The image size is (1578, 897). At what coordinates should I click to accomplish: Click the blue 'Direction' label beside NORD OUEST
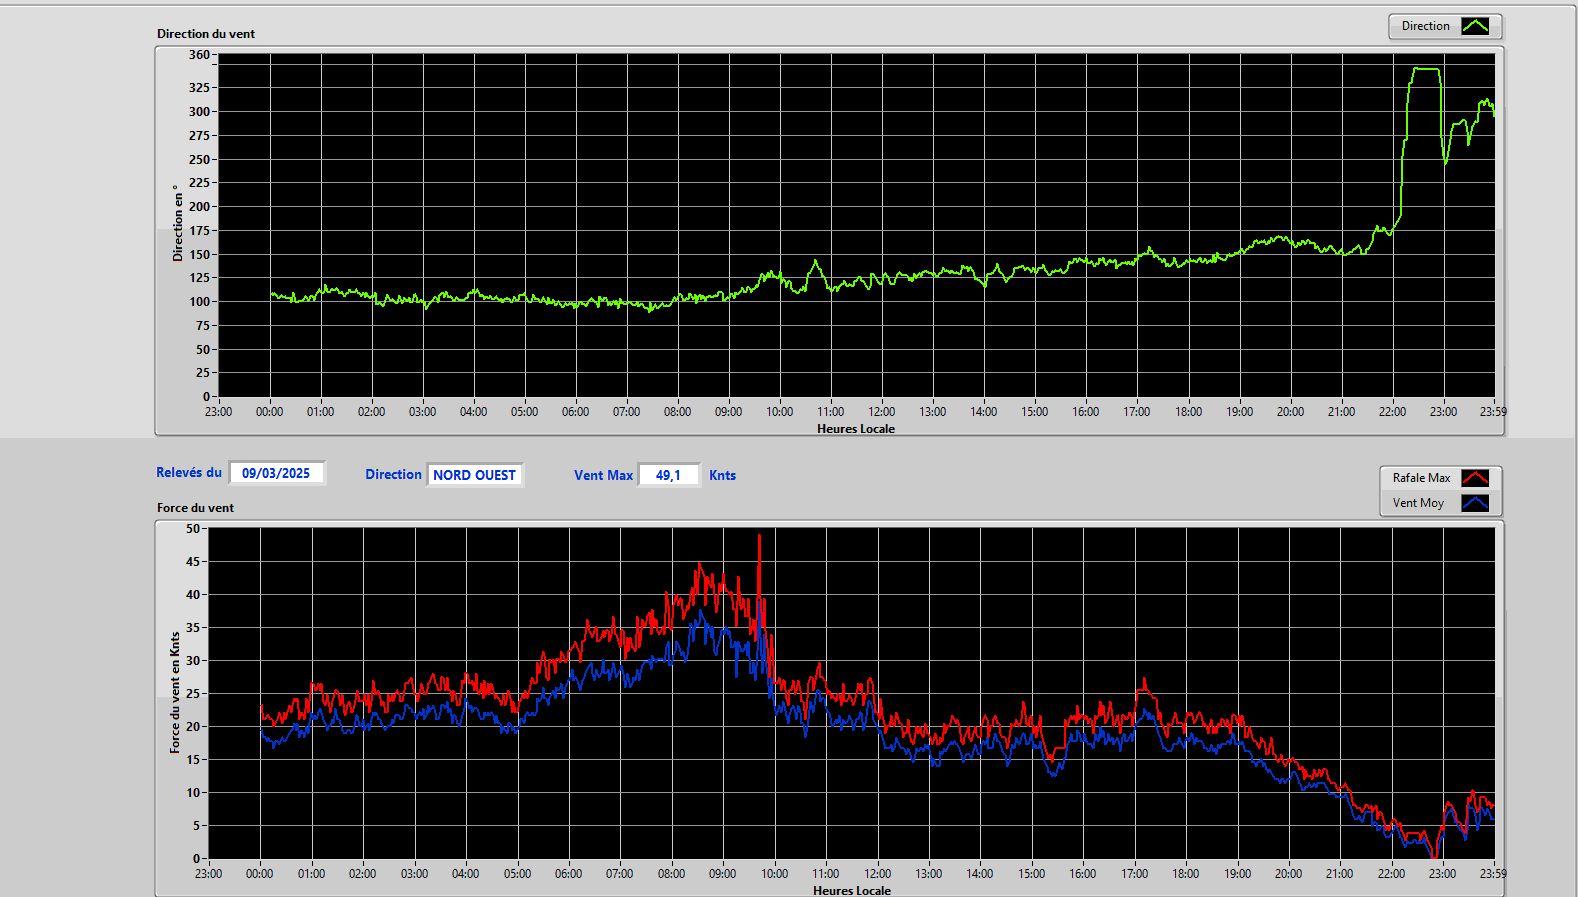[393, 474]
